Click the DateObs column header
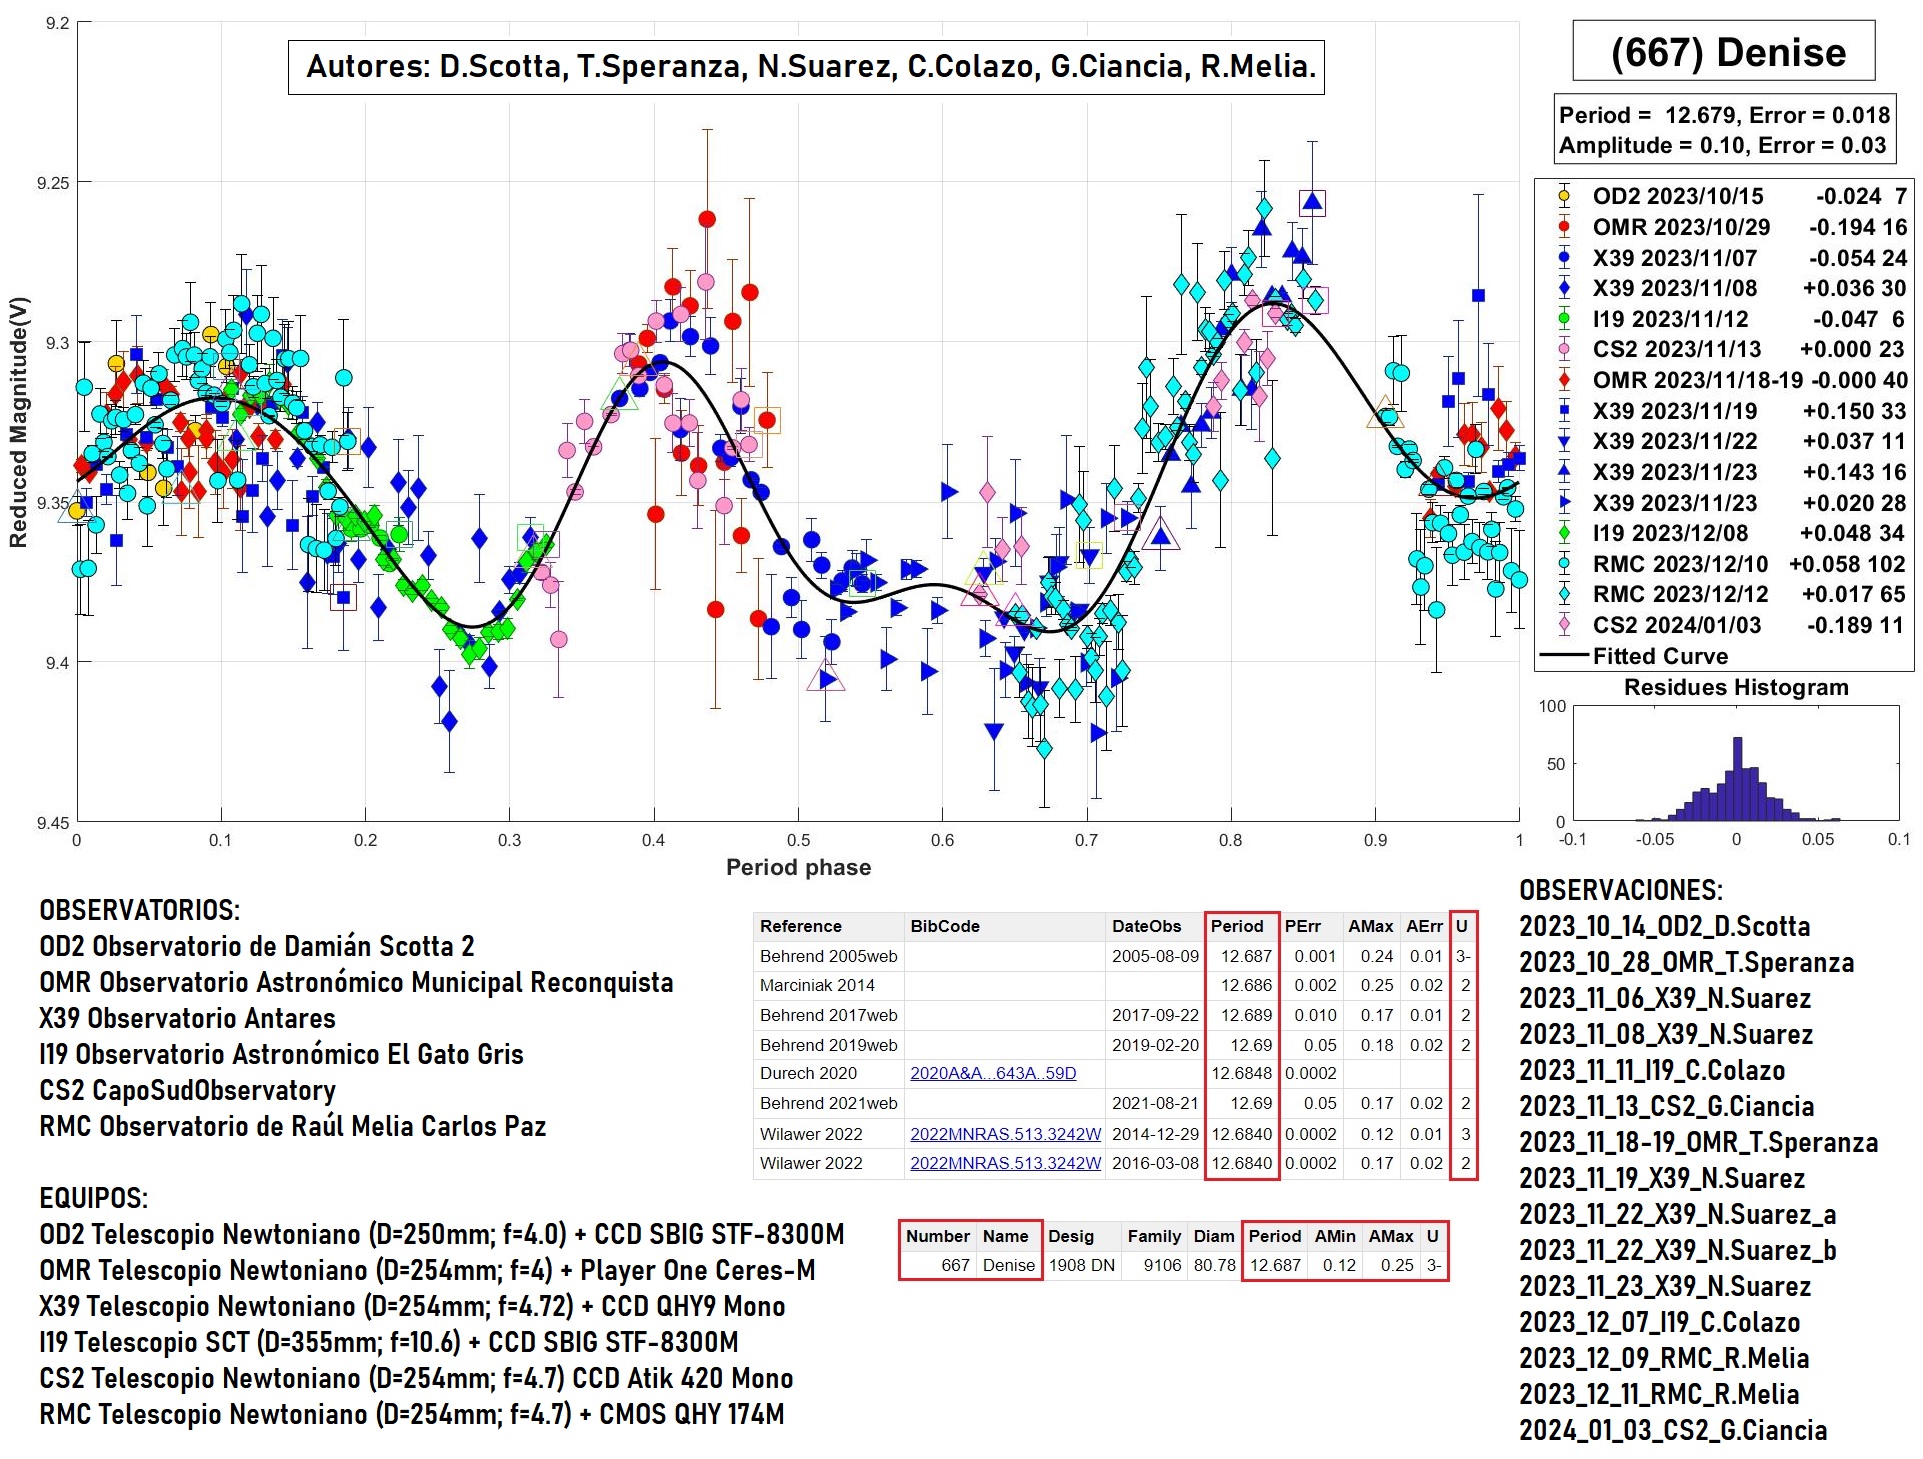 coord(1146,926)
